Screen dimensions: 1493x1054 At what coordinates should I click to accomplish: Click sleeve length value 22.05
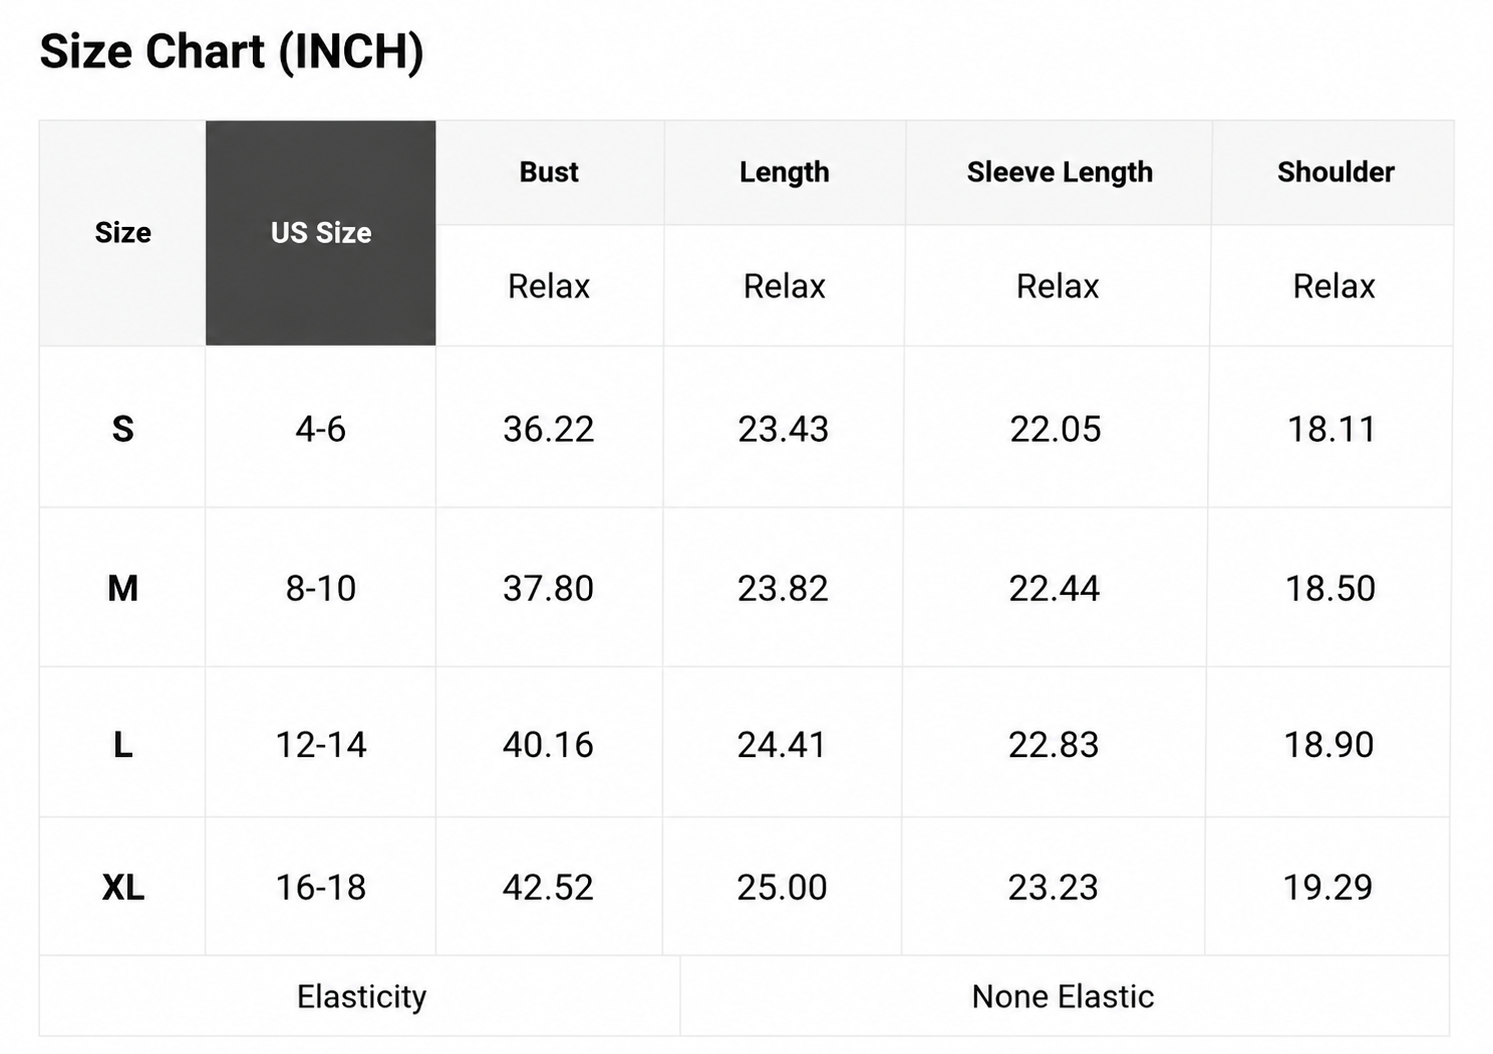[x=1055, y=428]
